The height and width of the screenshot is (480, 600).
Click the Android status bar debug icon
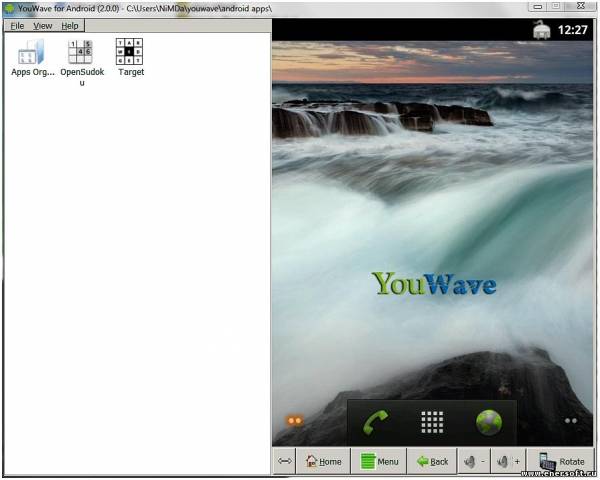(542, 29)
